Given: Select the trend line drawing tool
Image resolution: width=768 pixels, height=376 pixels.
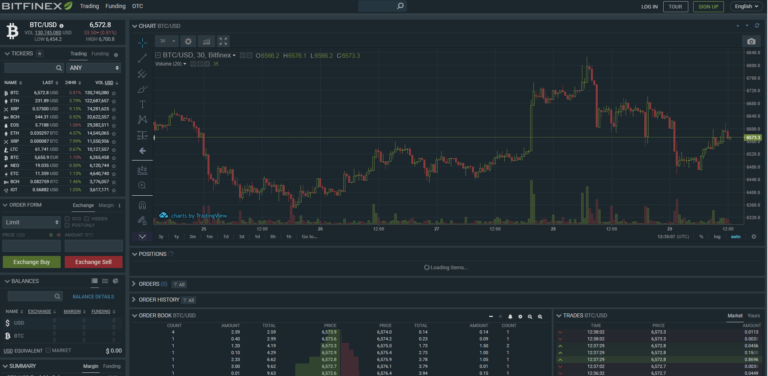Looking at the screenshot, I should [x=142, y=58].
